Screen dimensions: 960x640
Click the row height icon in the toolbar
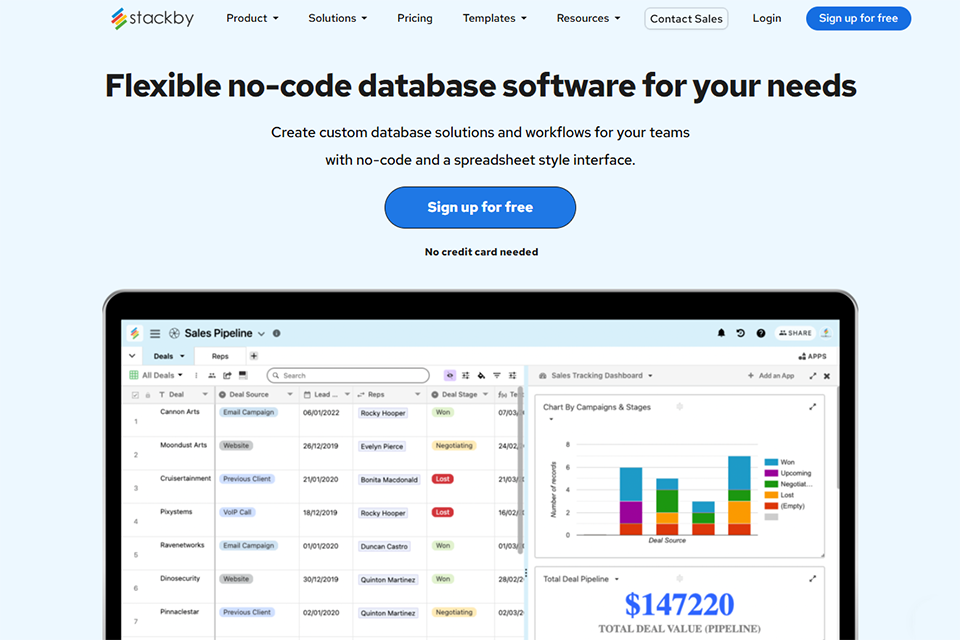coord(243,375)
